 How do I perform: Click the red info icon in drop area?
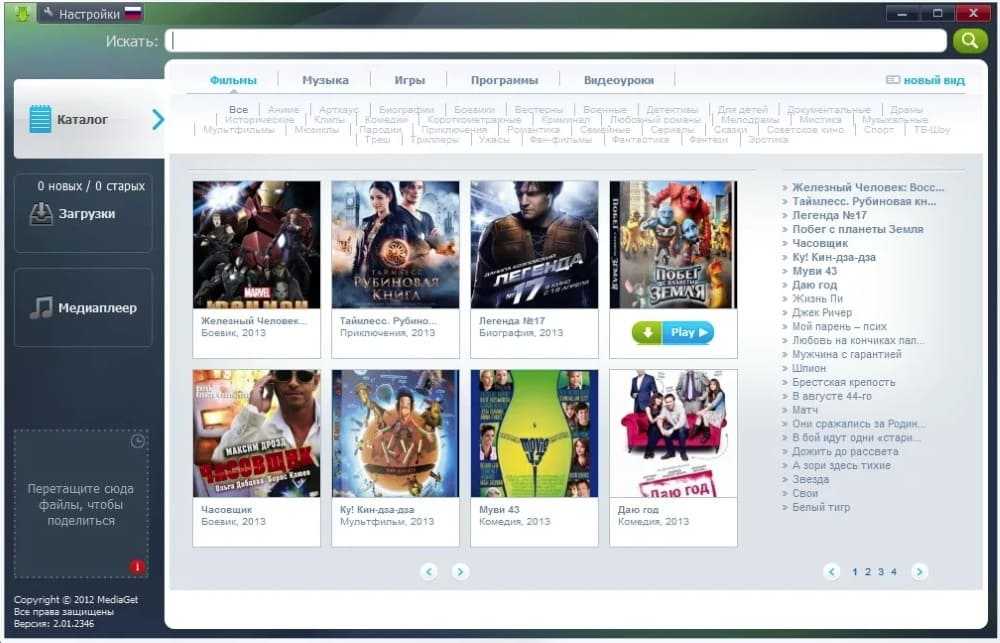[137, 567]
